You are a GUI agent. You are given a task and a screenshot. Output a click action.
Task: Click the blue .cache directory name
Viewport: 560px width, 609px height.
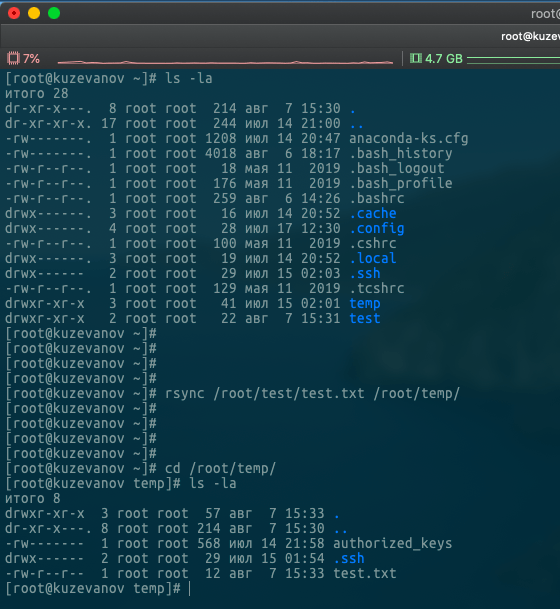coord(373,213)
